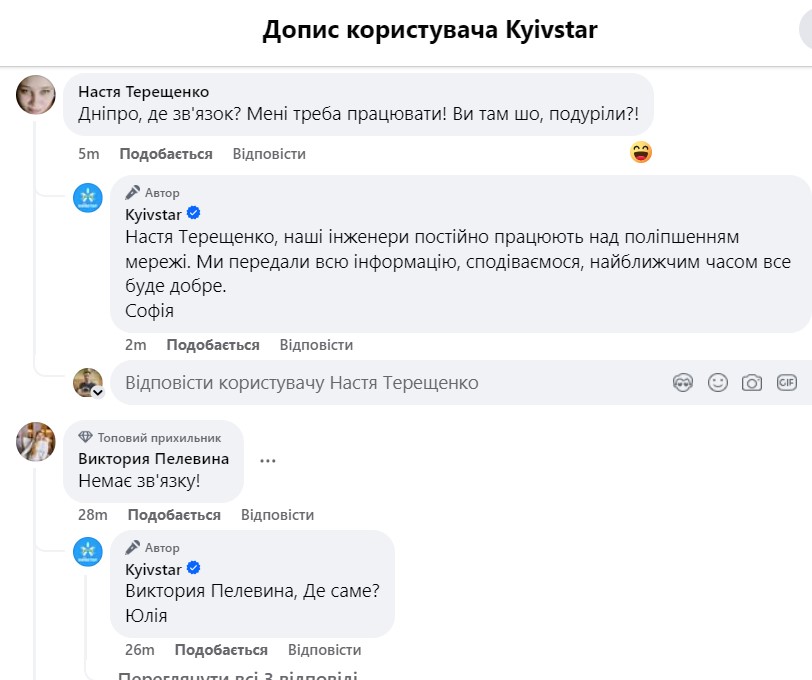Open the emoji picker in reply box

717,383
